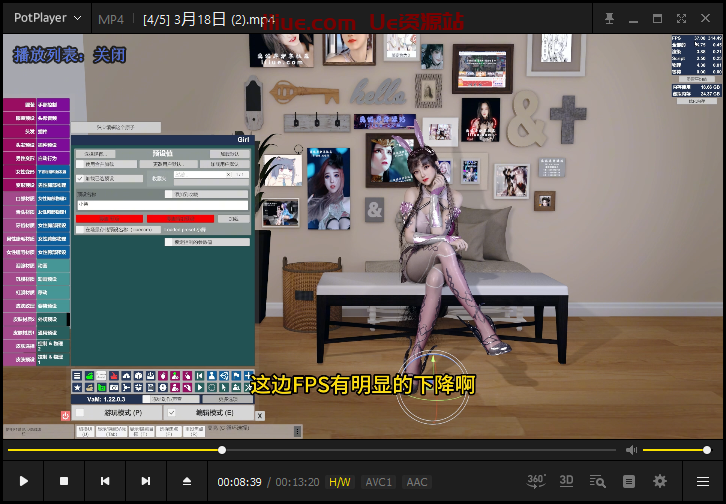Toggle 3D video mode
This screenshot has width=726, height=504.
point(566,481)
